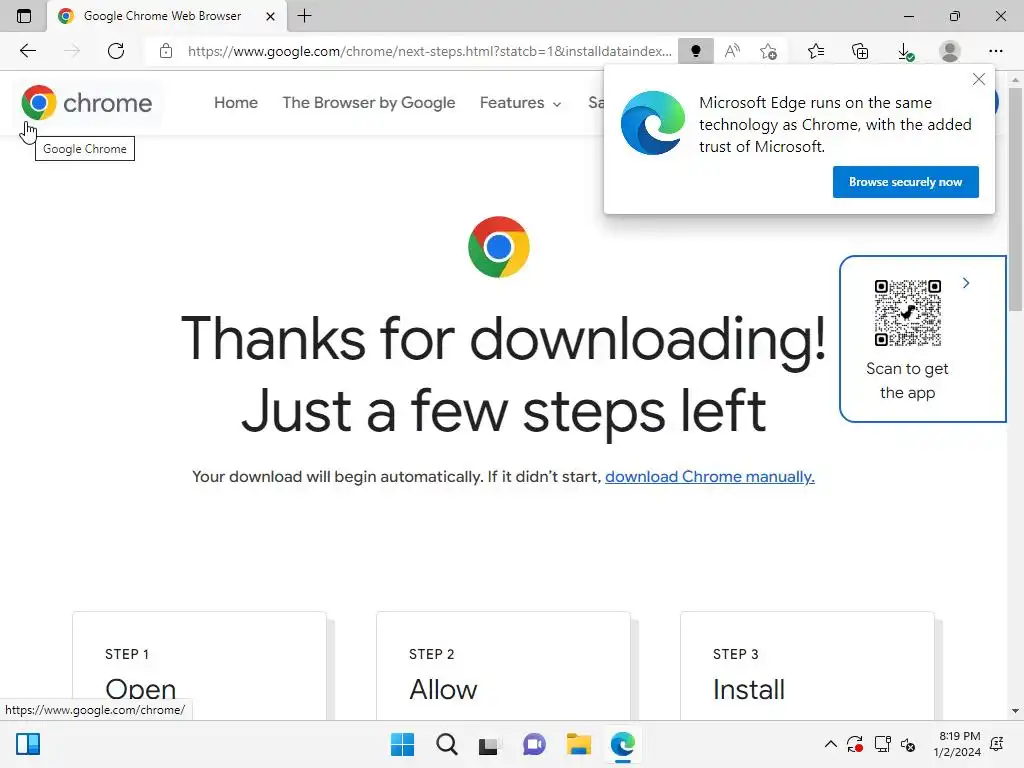Viewport: 1024px width, 768px height.
Task: Click the Edge back arrow button
Action: click(x=27, y=51)
